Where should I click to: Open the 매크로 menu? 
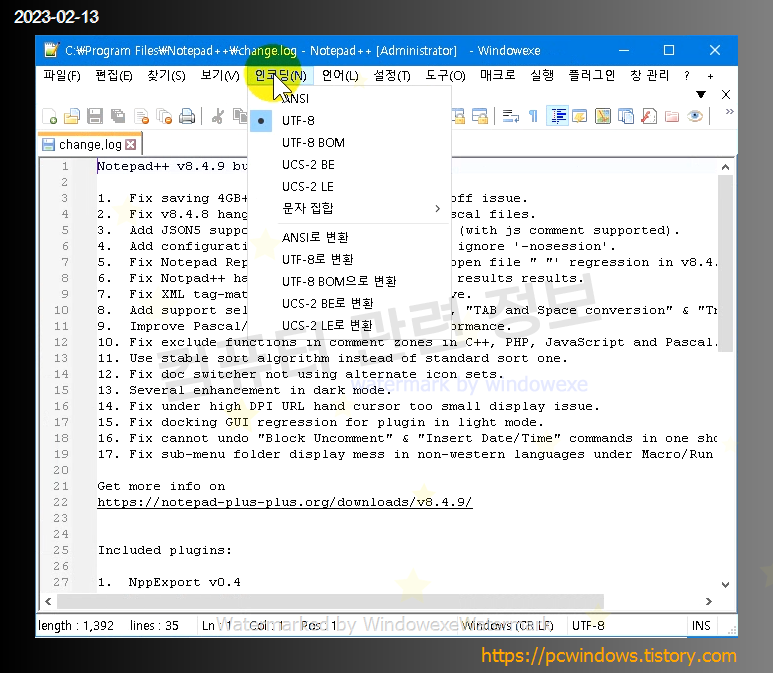(498, 75)
